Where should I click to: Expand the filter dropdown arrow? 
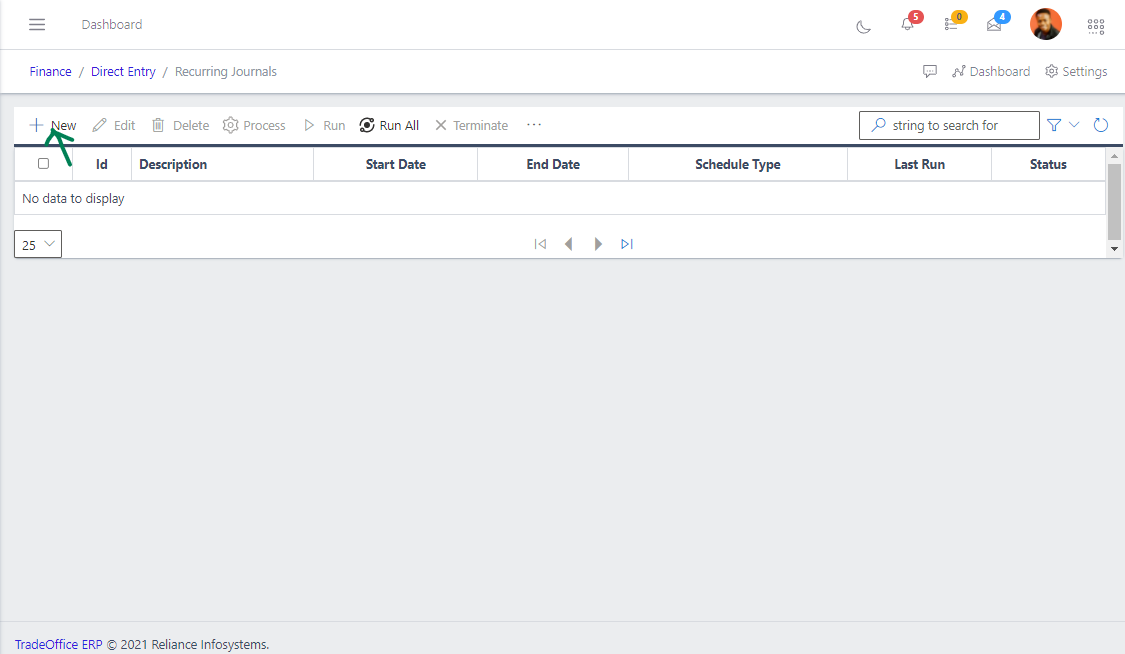1075,125
